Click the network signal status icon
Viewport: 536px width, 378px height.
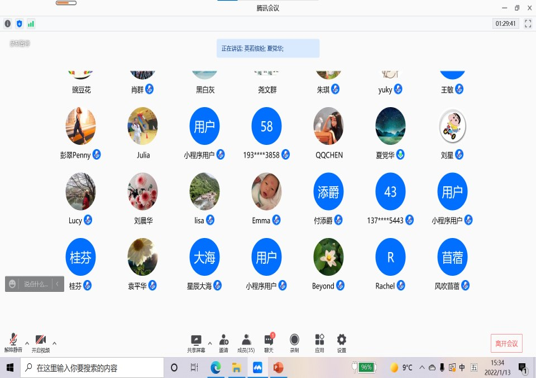(31, 24)
